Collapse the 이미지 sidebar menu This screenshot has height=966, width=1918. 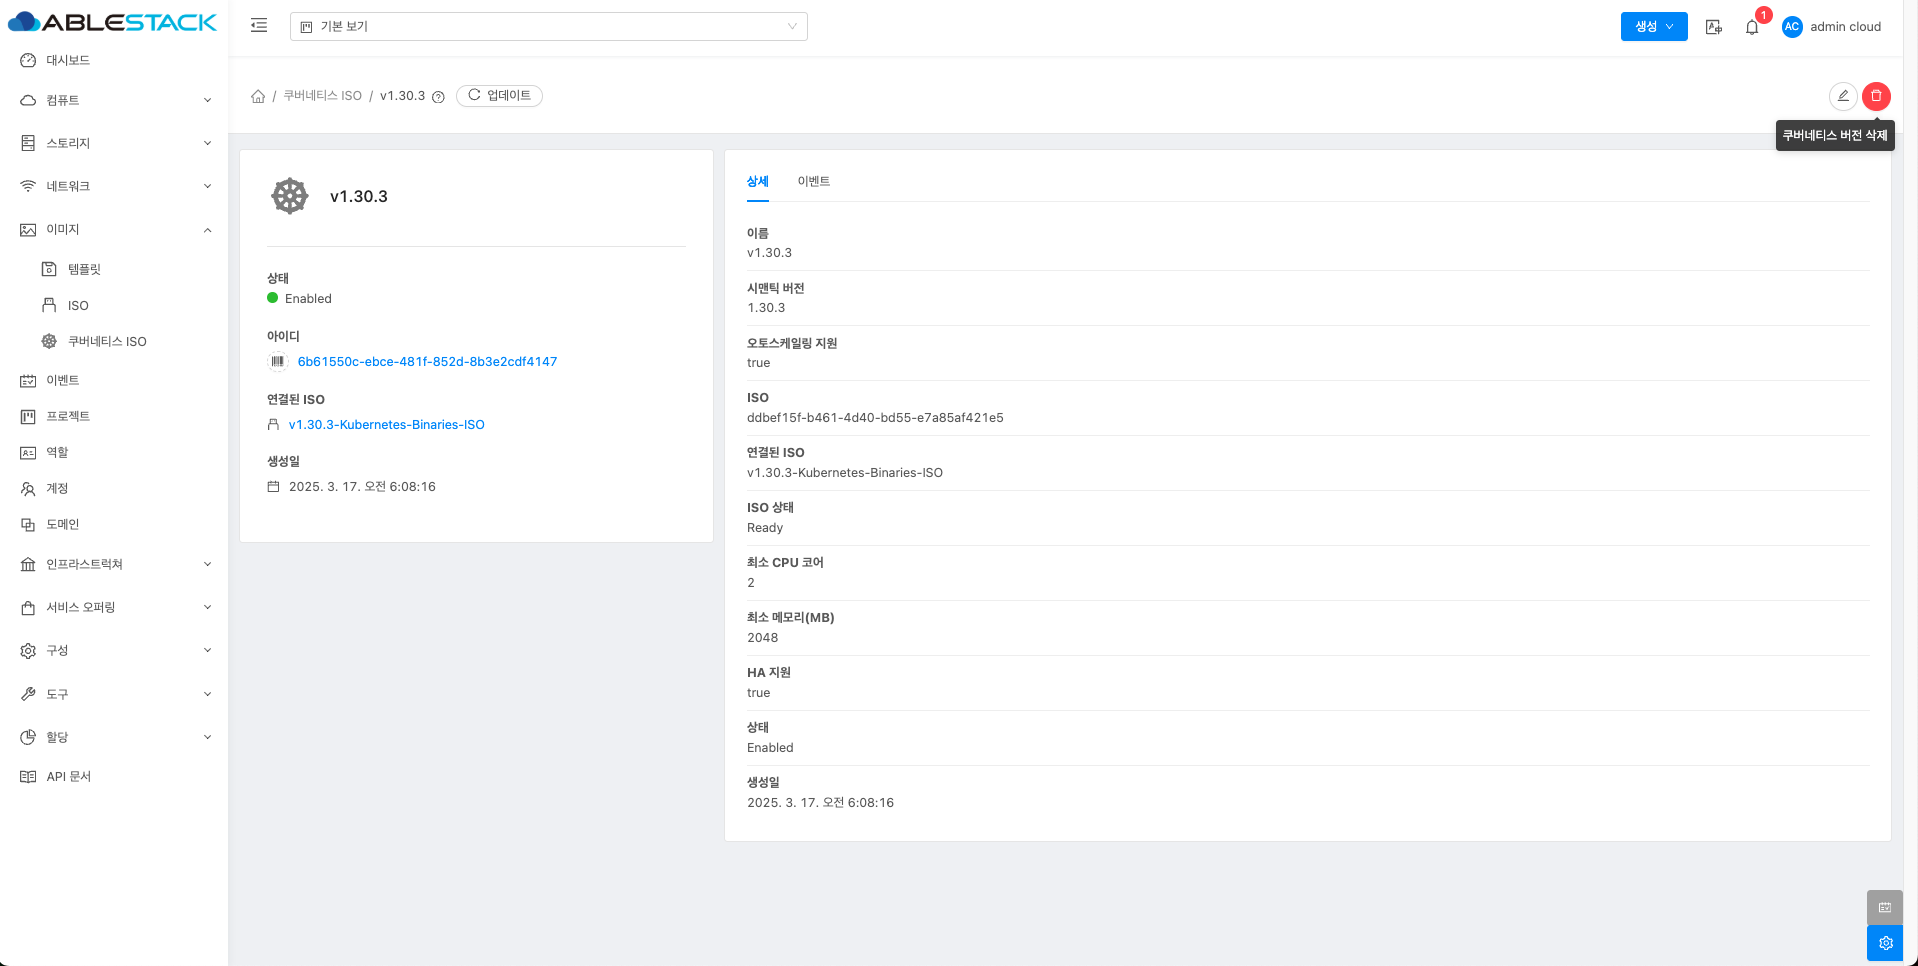[x=115, y=230]
